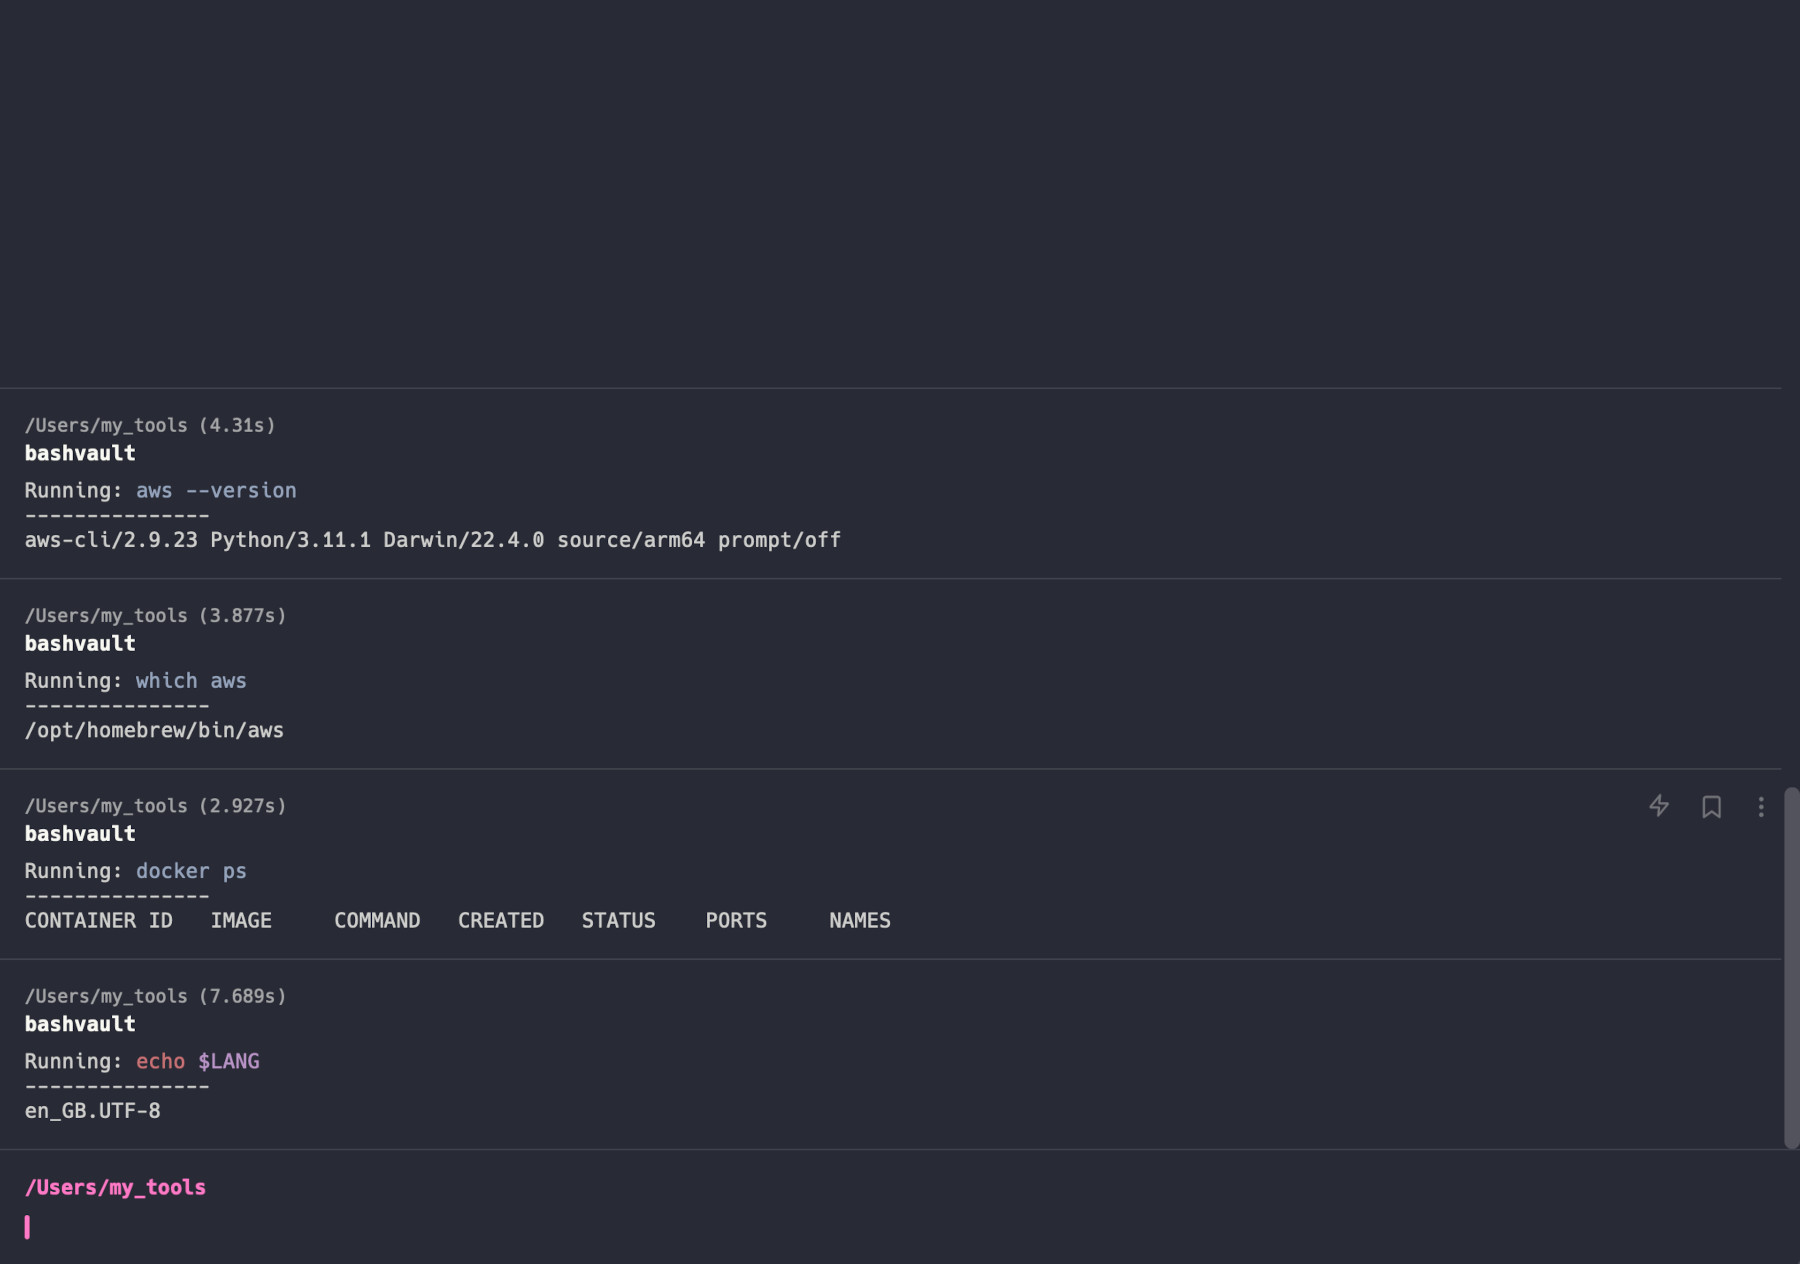Click the en_GB.UTF-8 output line
This screenshot has height=1264, width=1800.
tap(92, 1111)
